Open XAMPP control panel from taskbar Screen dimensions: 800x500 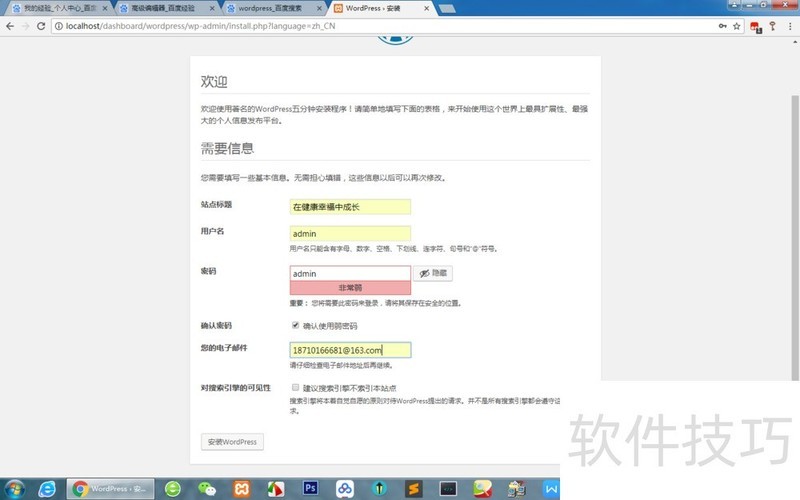[x=241, y=489]
